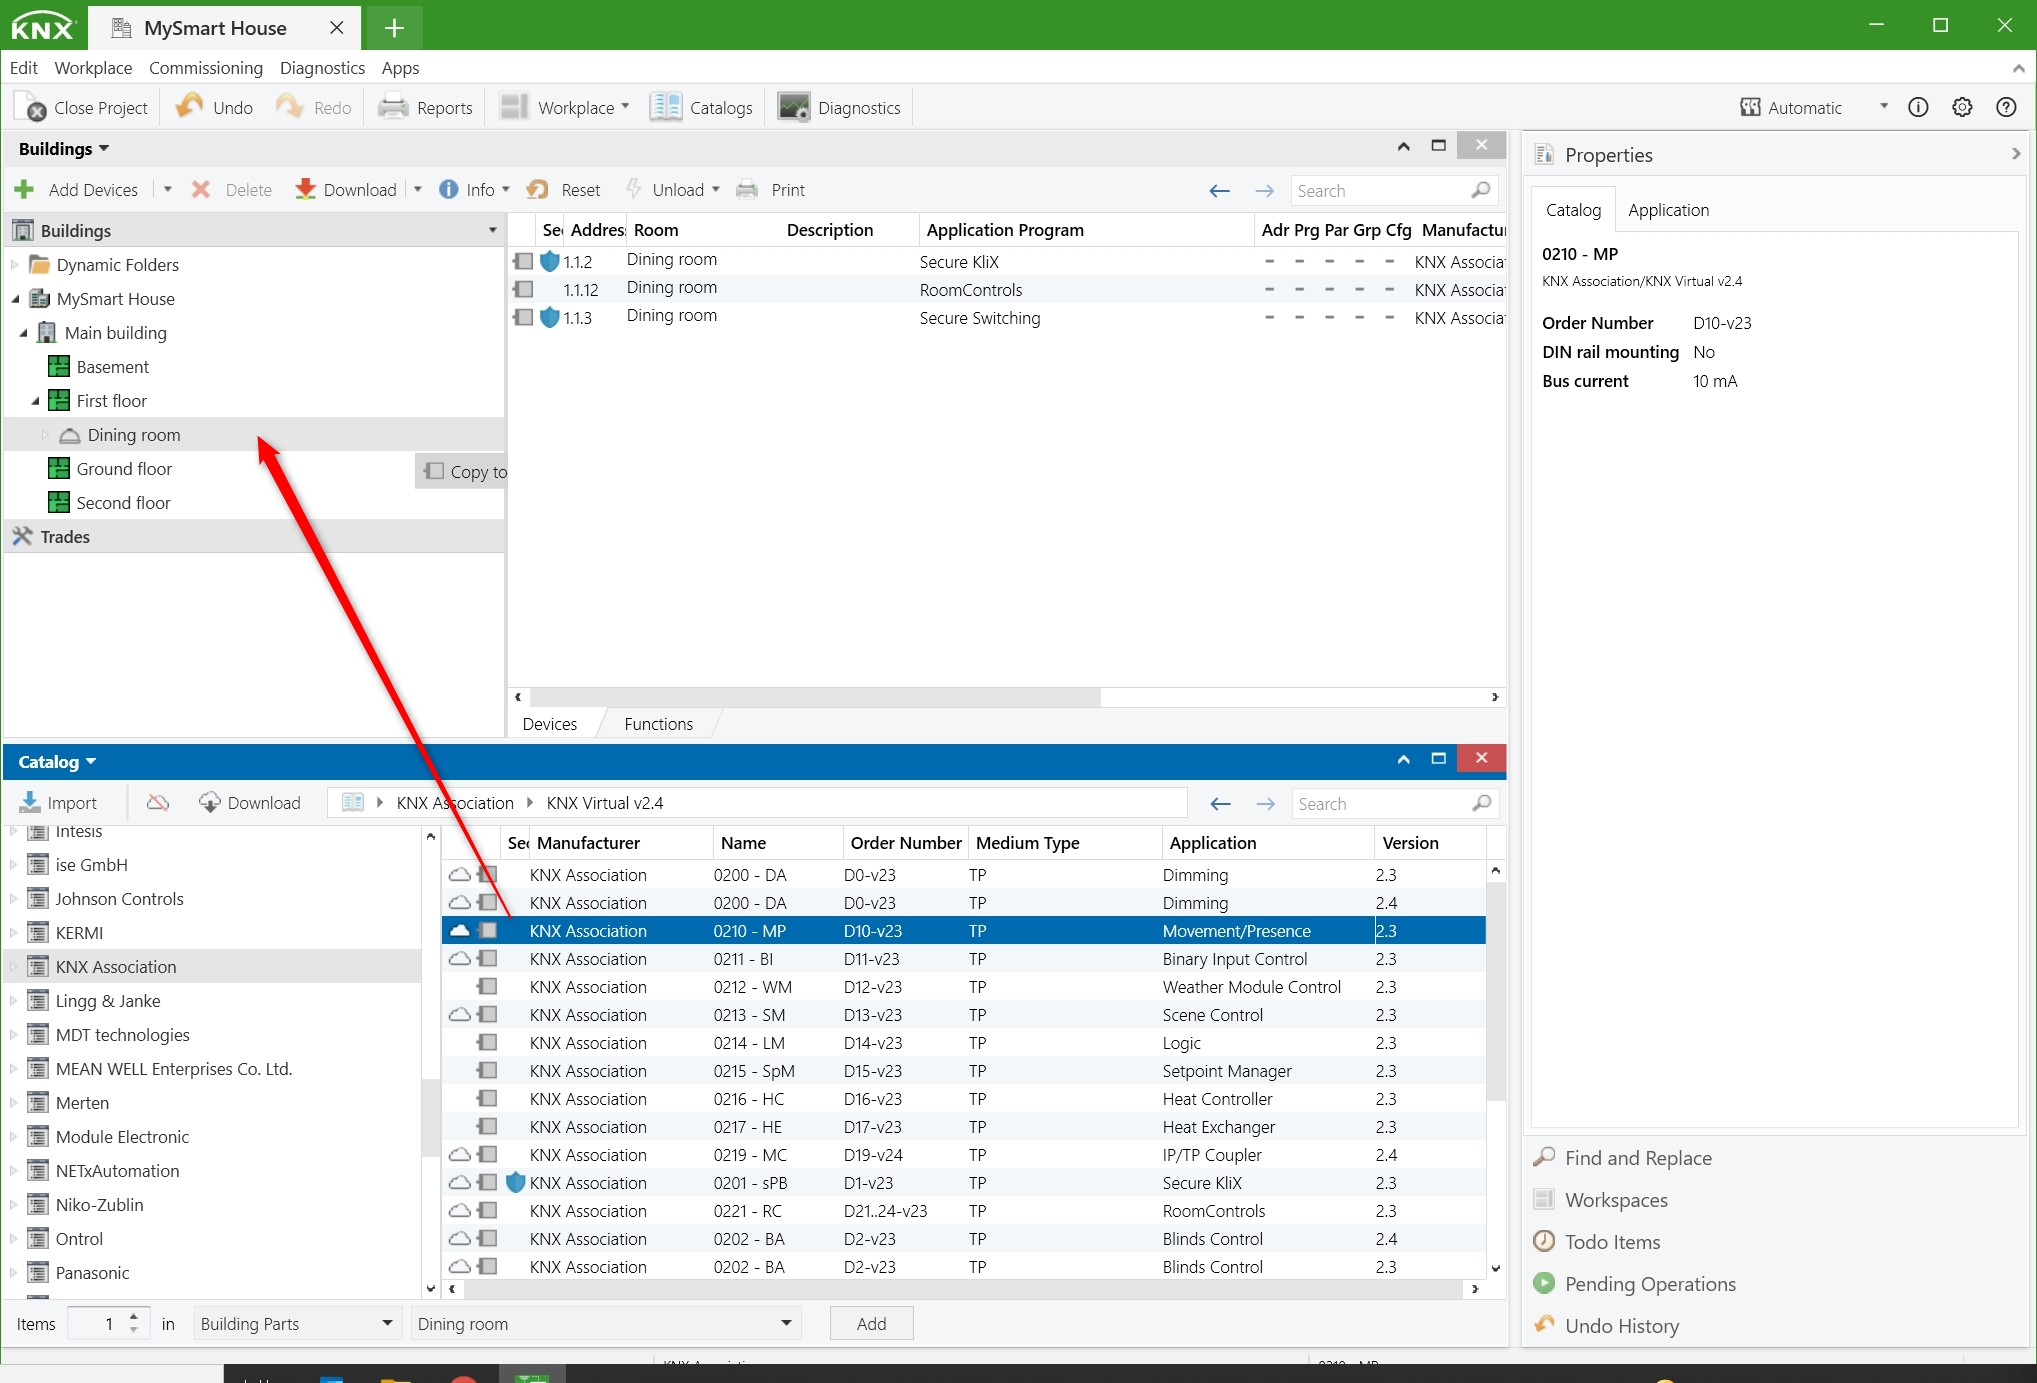This screenshot has width=2037, height=1383.
Task: Open Catalogs from the toolbar
Action: click(x=701, y=107)
